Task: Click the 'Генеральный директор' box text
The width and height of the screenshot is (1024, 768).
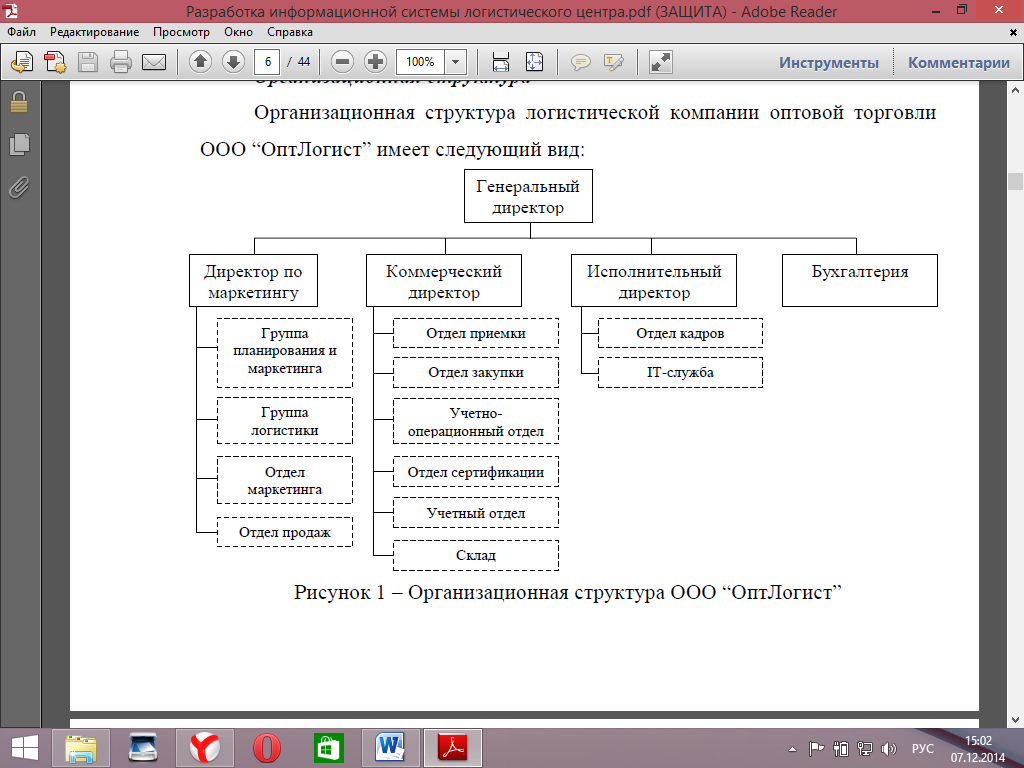Action: 528,197
